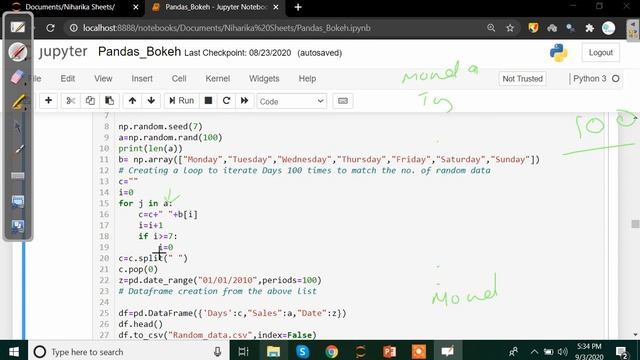Viewport: 640px width, 360px height.
Task: Open the Edit menu
Action: click(x=68, y=78)
